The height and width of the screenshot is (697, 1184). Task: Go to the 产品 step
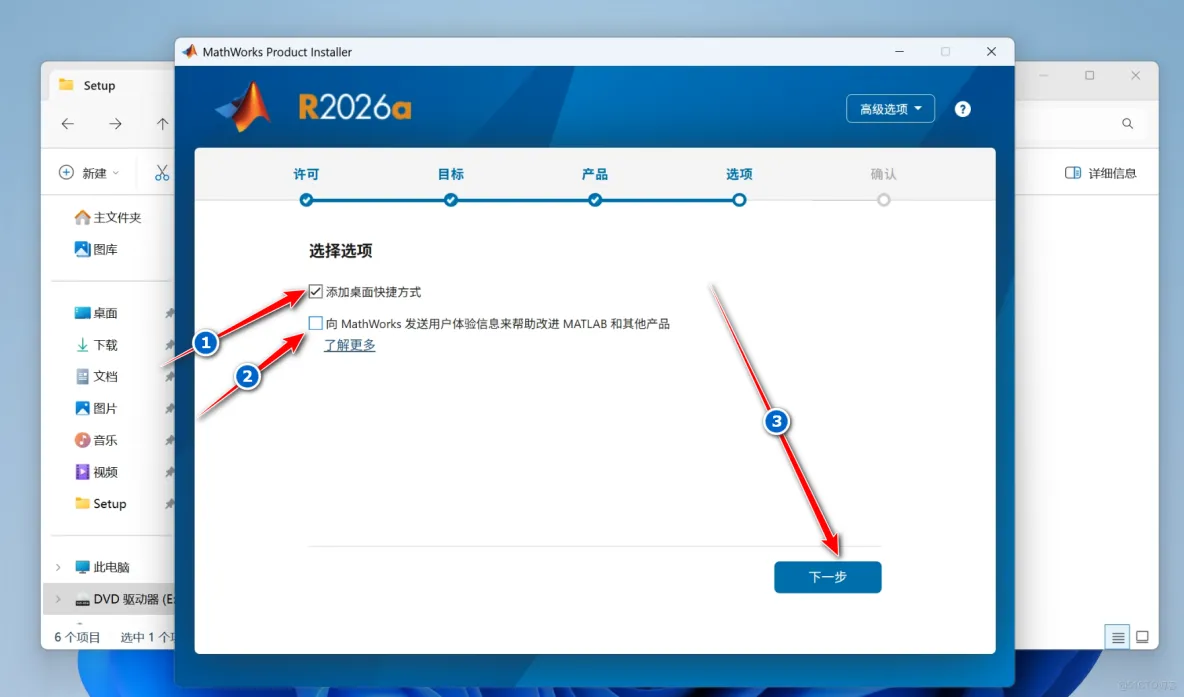[x=595, y=174]
